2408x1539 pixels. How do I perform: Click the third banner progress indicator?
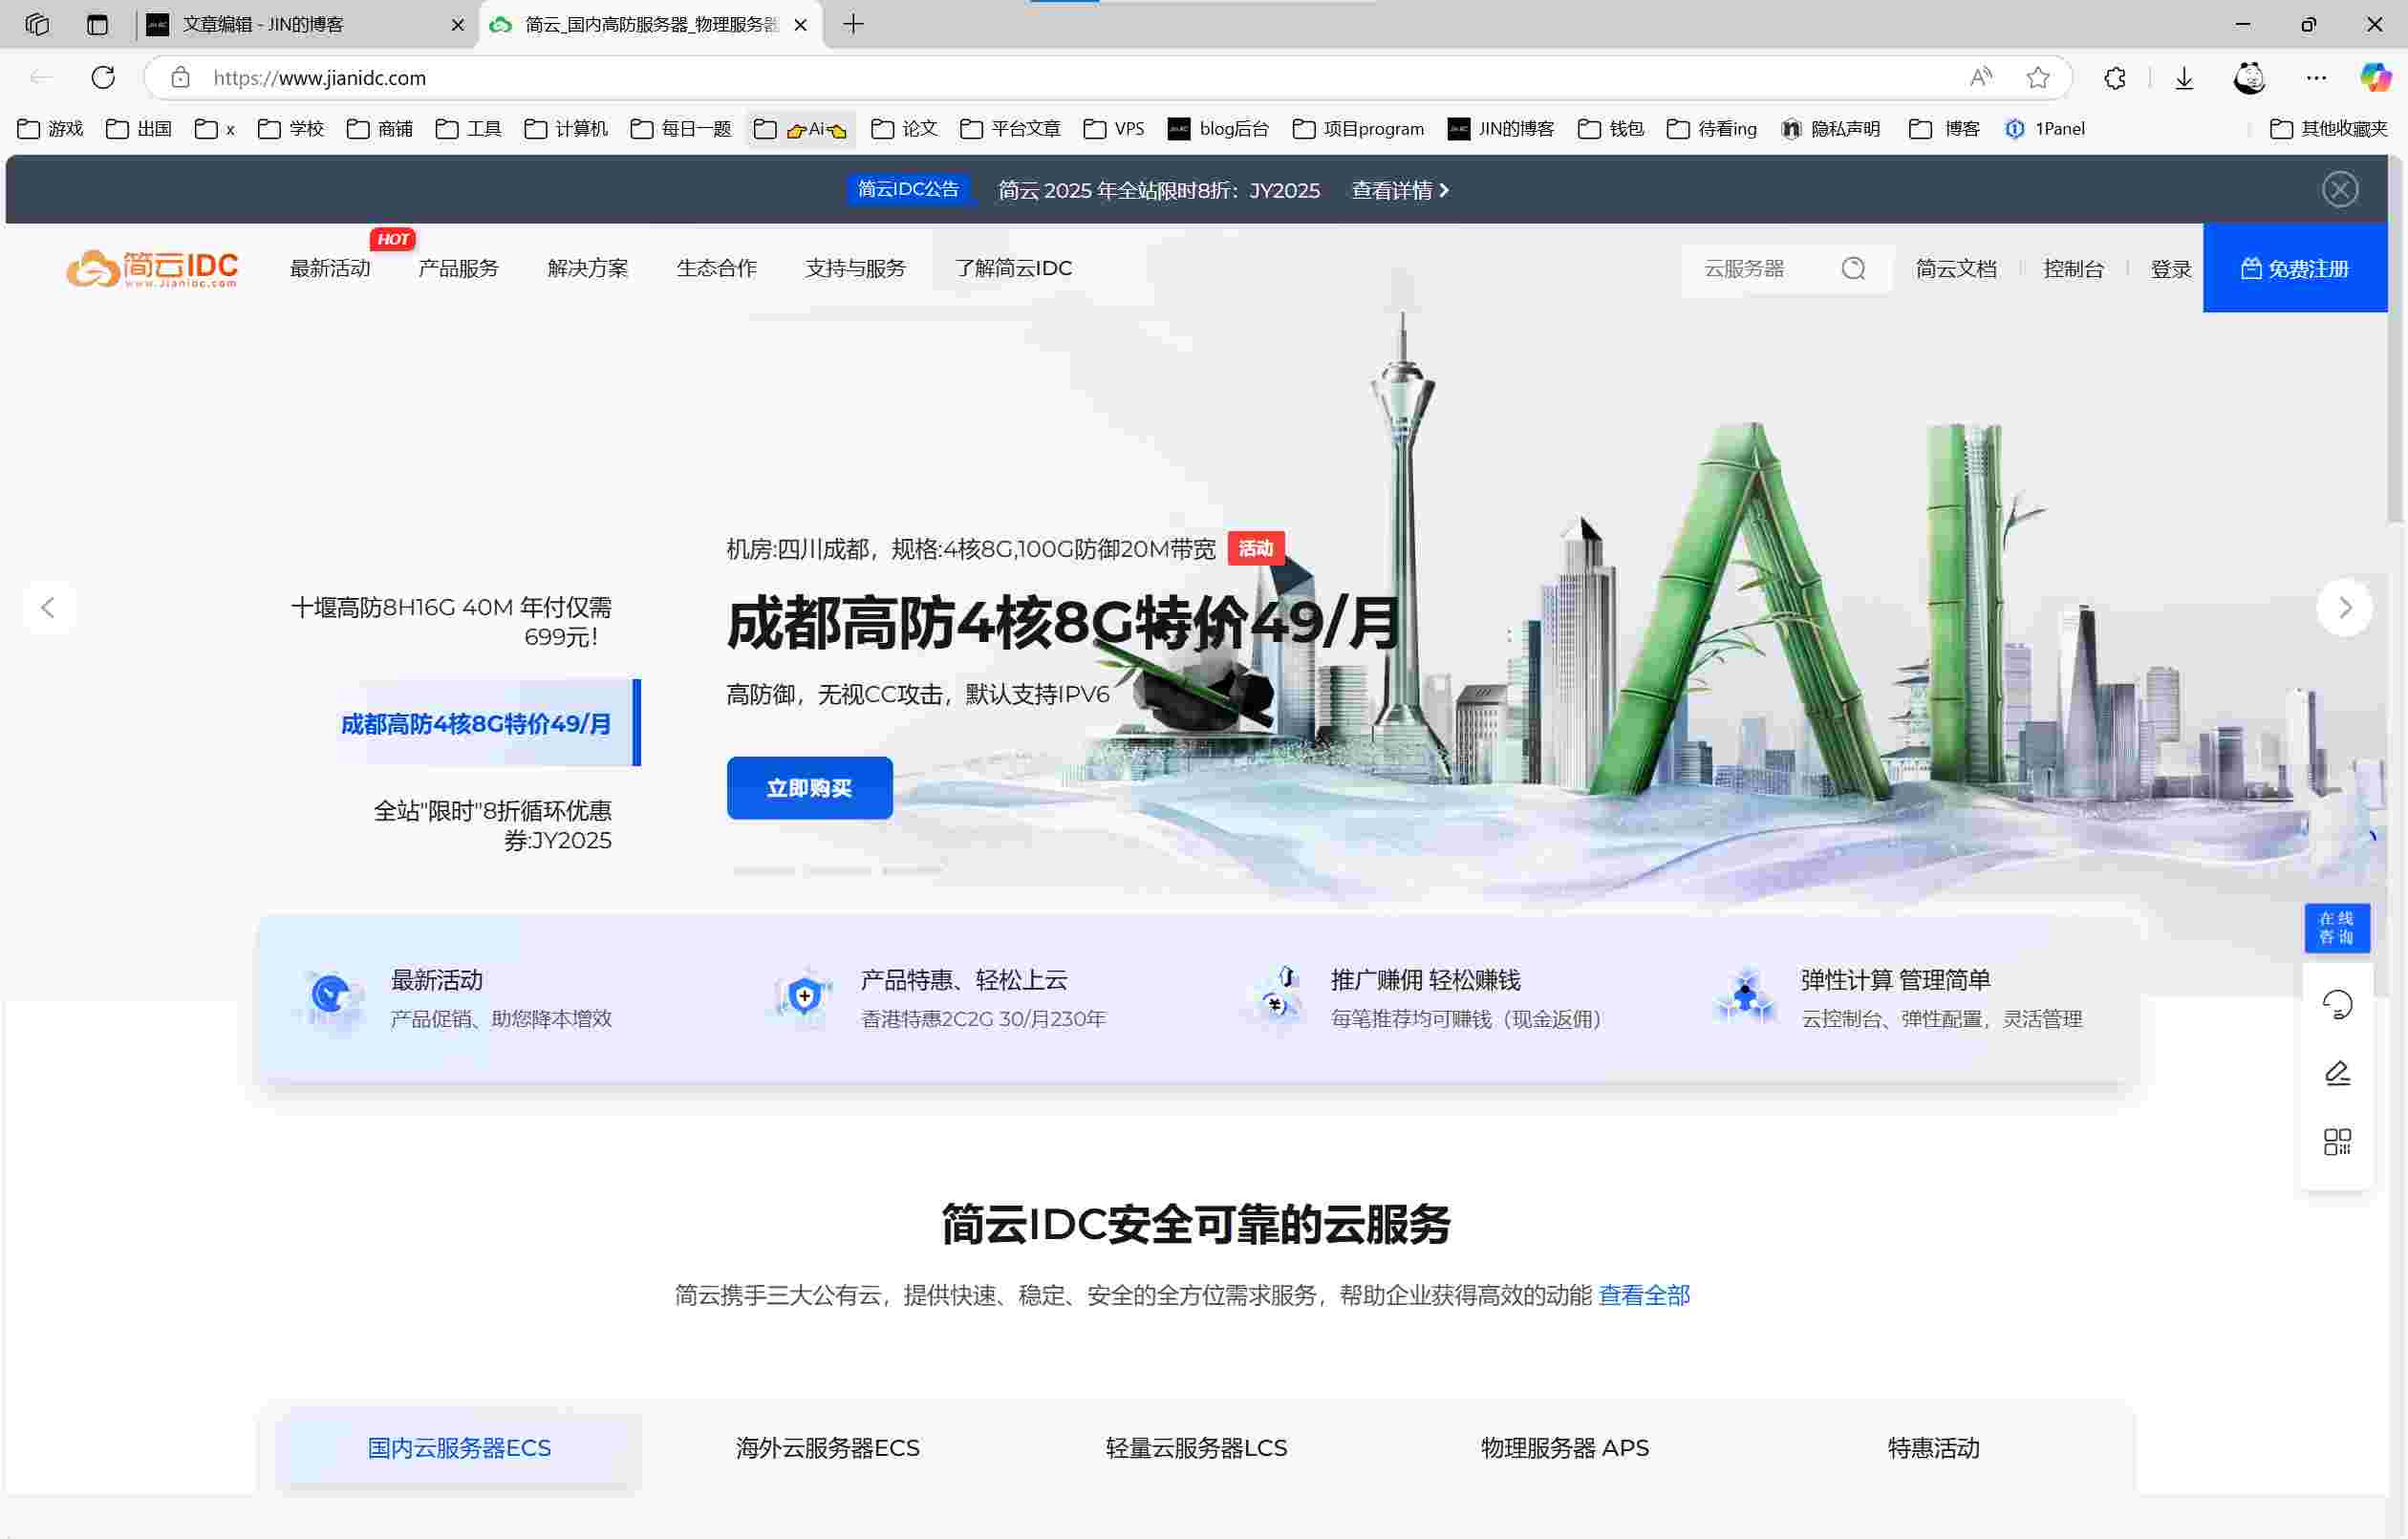tap(912, 871)
